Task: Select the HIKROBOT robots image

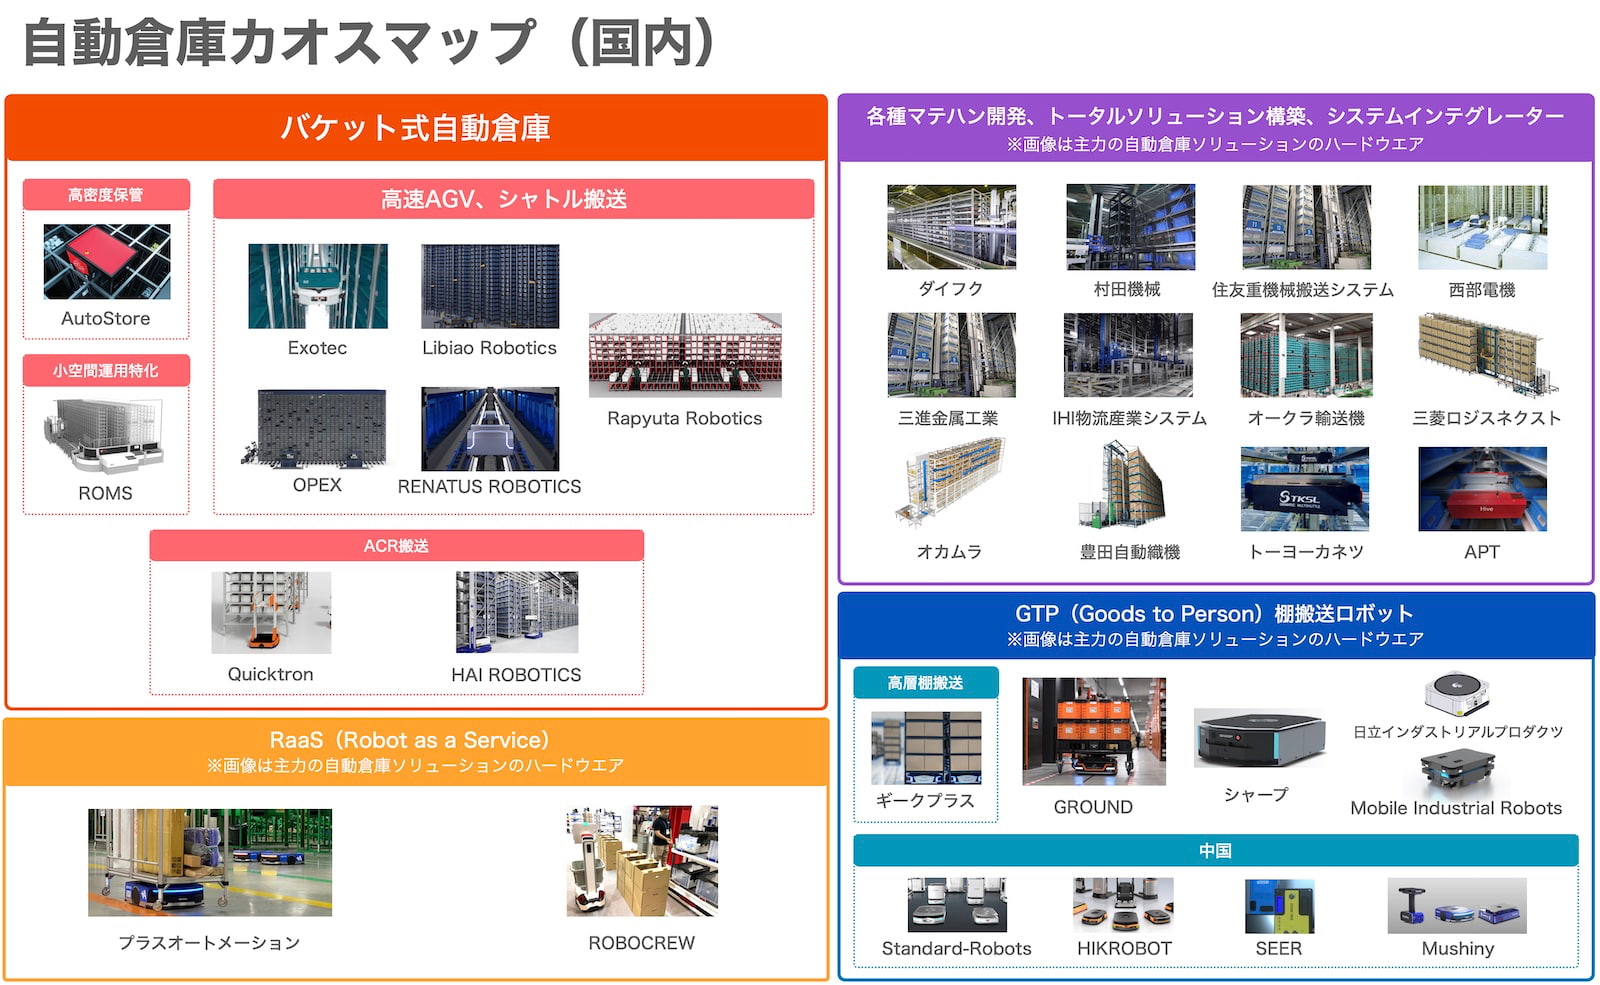Action: coord(1123,904)
